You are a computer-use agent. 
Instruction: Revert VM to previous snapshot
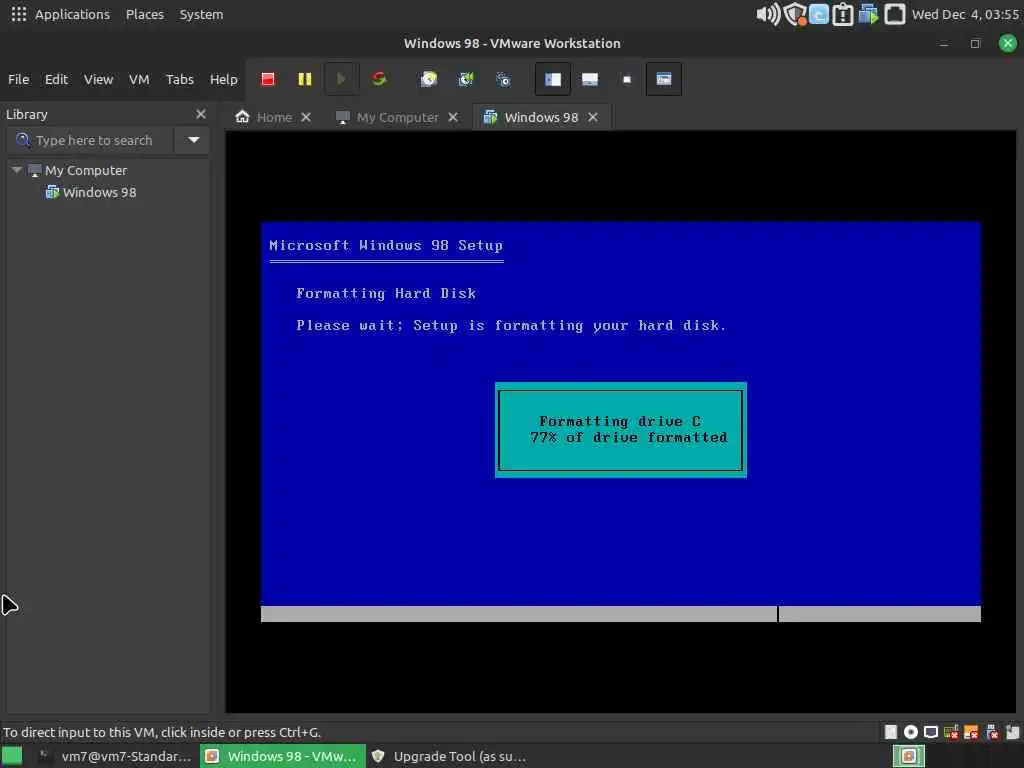[466, 79]
